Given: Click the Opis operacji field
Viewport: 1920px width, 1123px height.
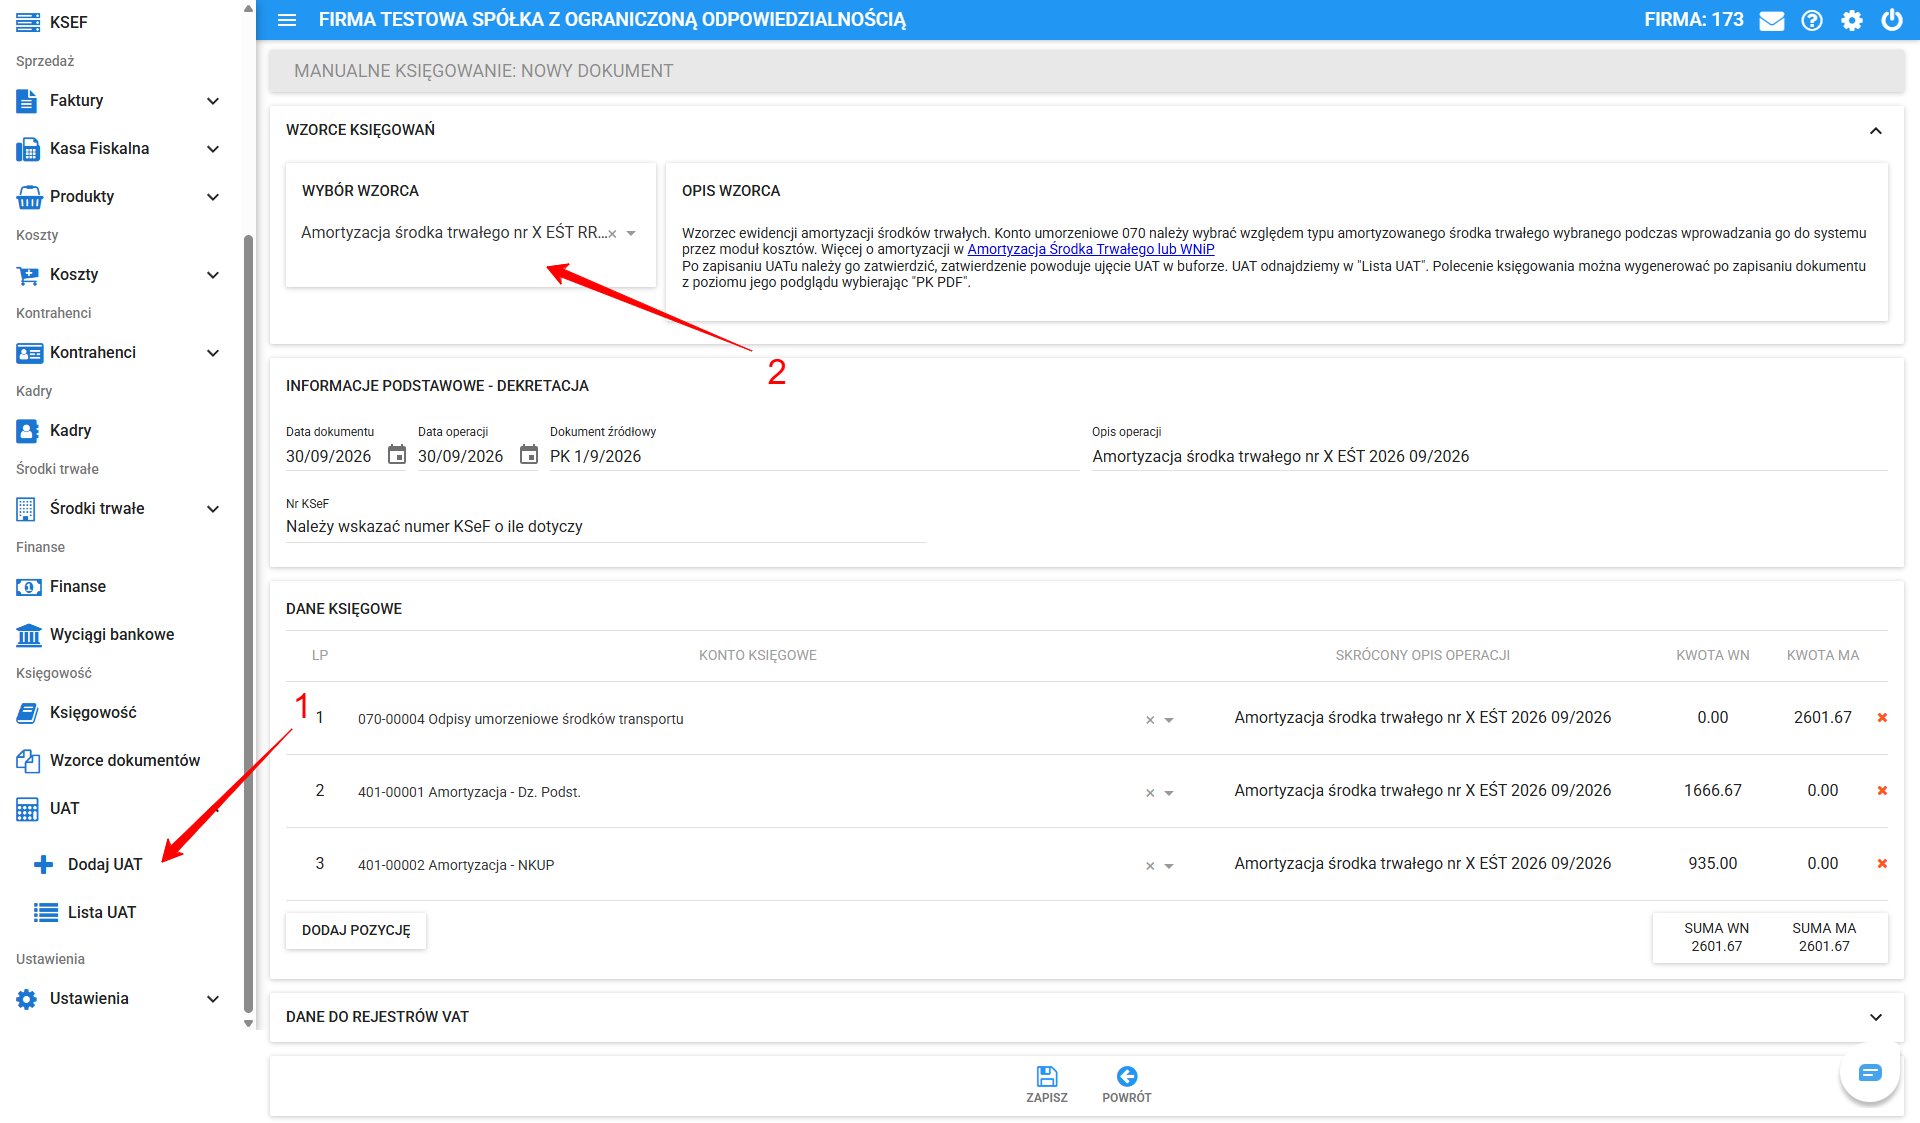Looking at the screenshot, I should [1489, 456].
